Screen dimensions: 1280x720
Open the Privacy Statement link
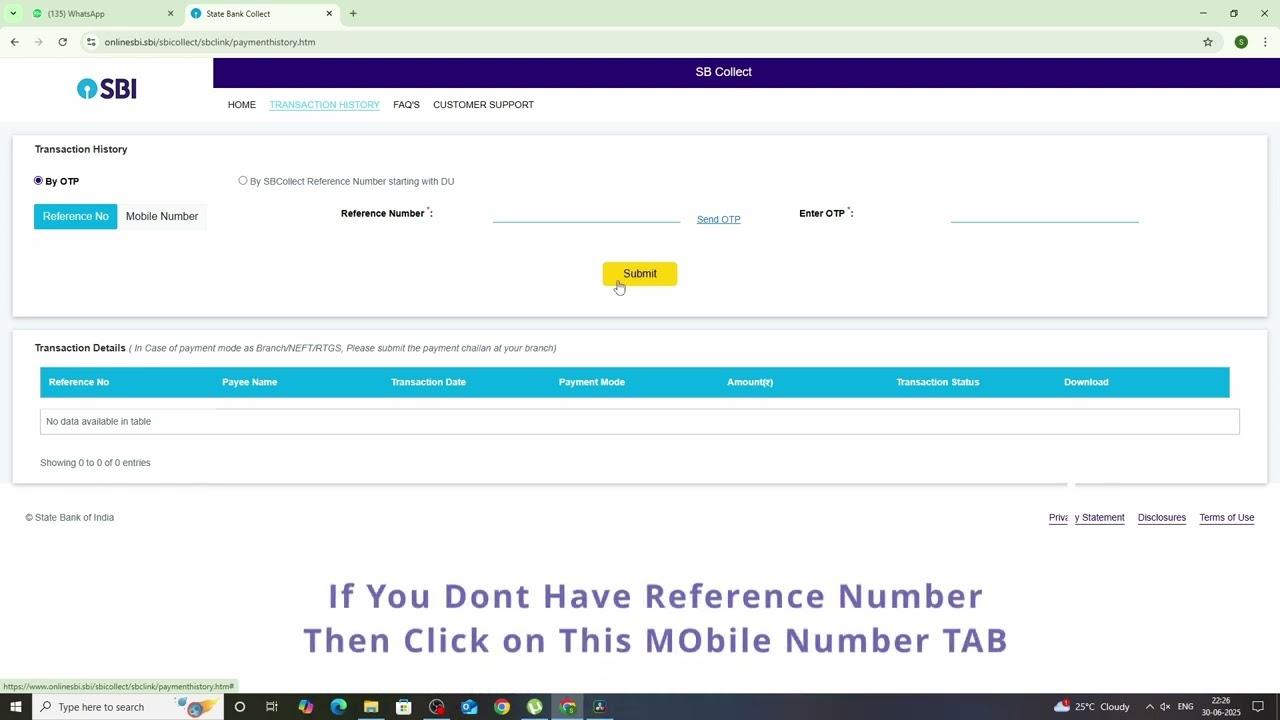coord(1086,518)
